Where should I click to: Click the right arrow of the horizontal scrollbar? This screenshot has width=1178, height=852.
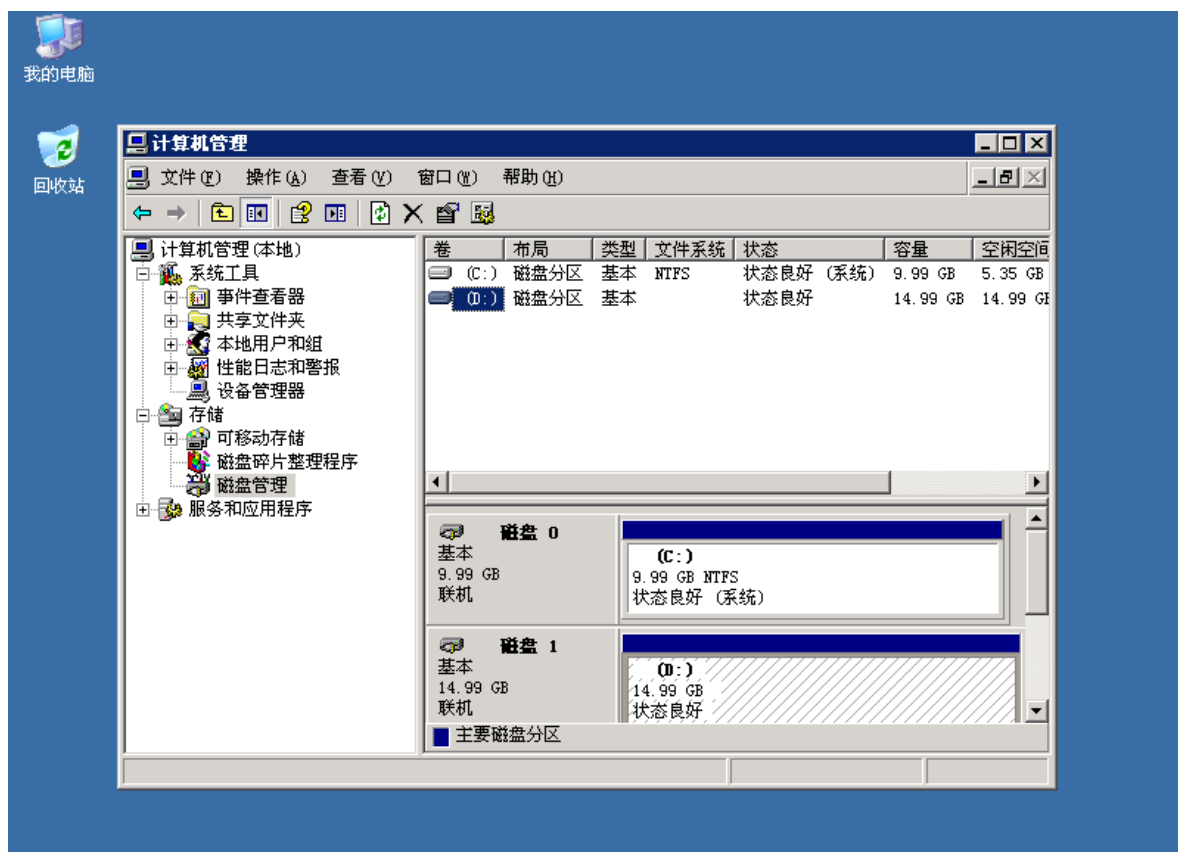pos(1037,482)
